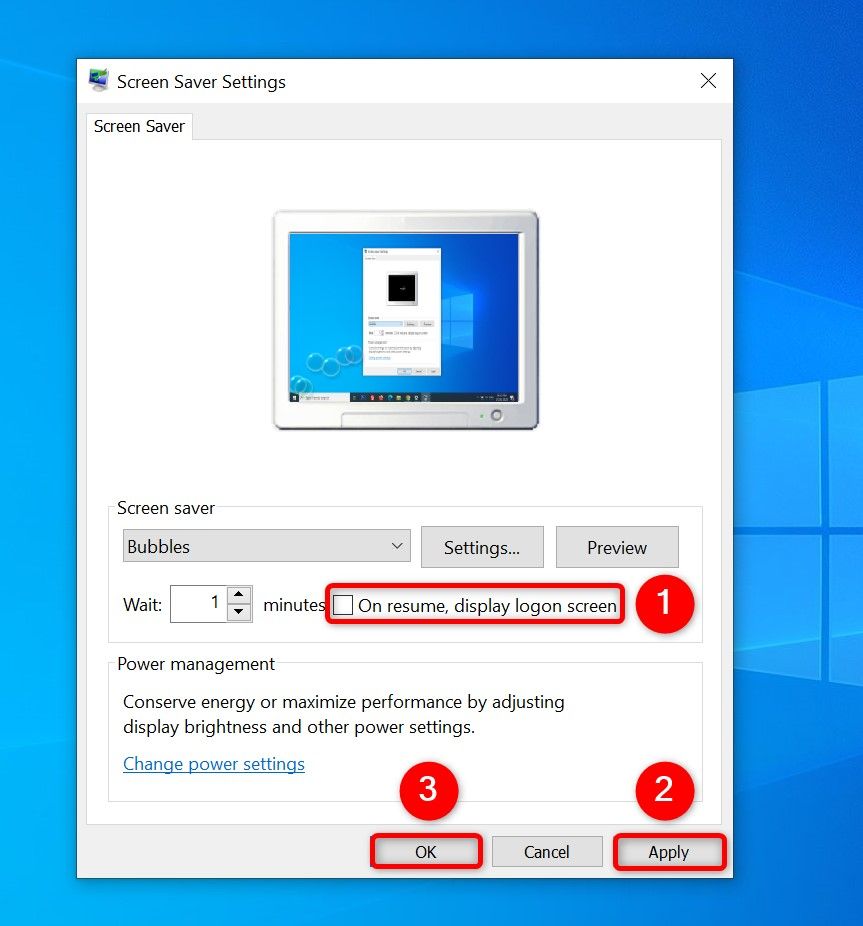Increase the Wait time with the up arrow
This screenshot has width=863, height=926.
[237, 596]
